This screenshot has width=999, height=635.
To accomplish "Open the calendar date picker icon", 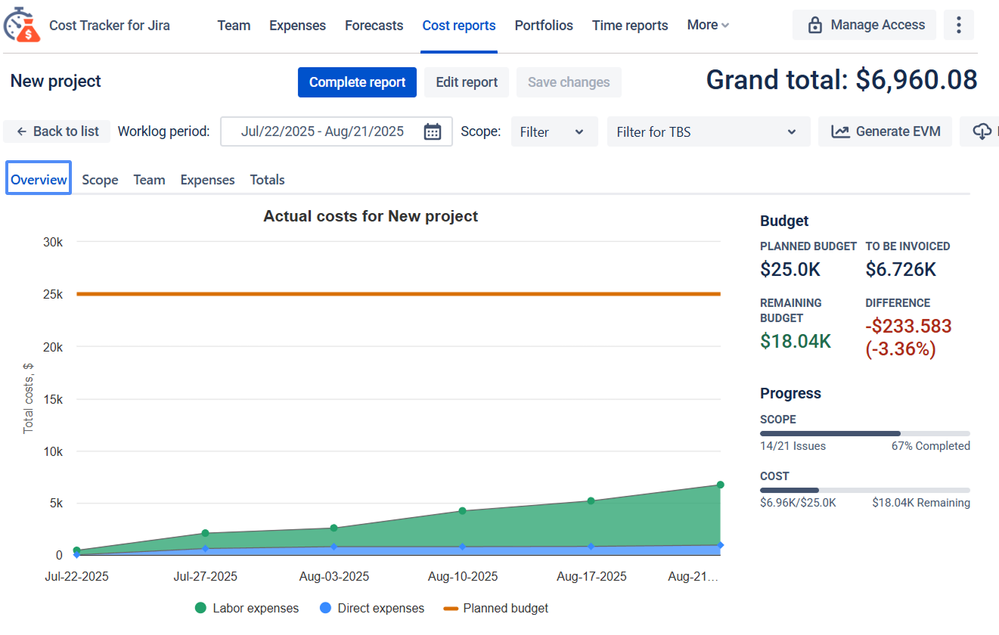I will click(432, 132).
